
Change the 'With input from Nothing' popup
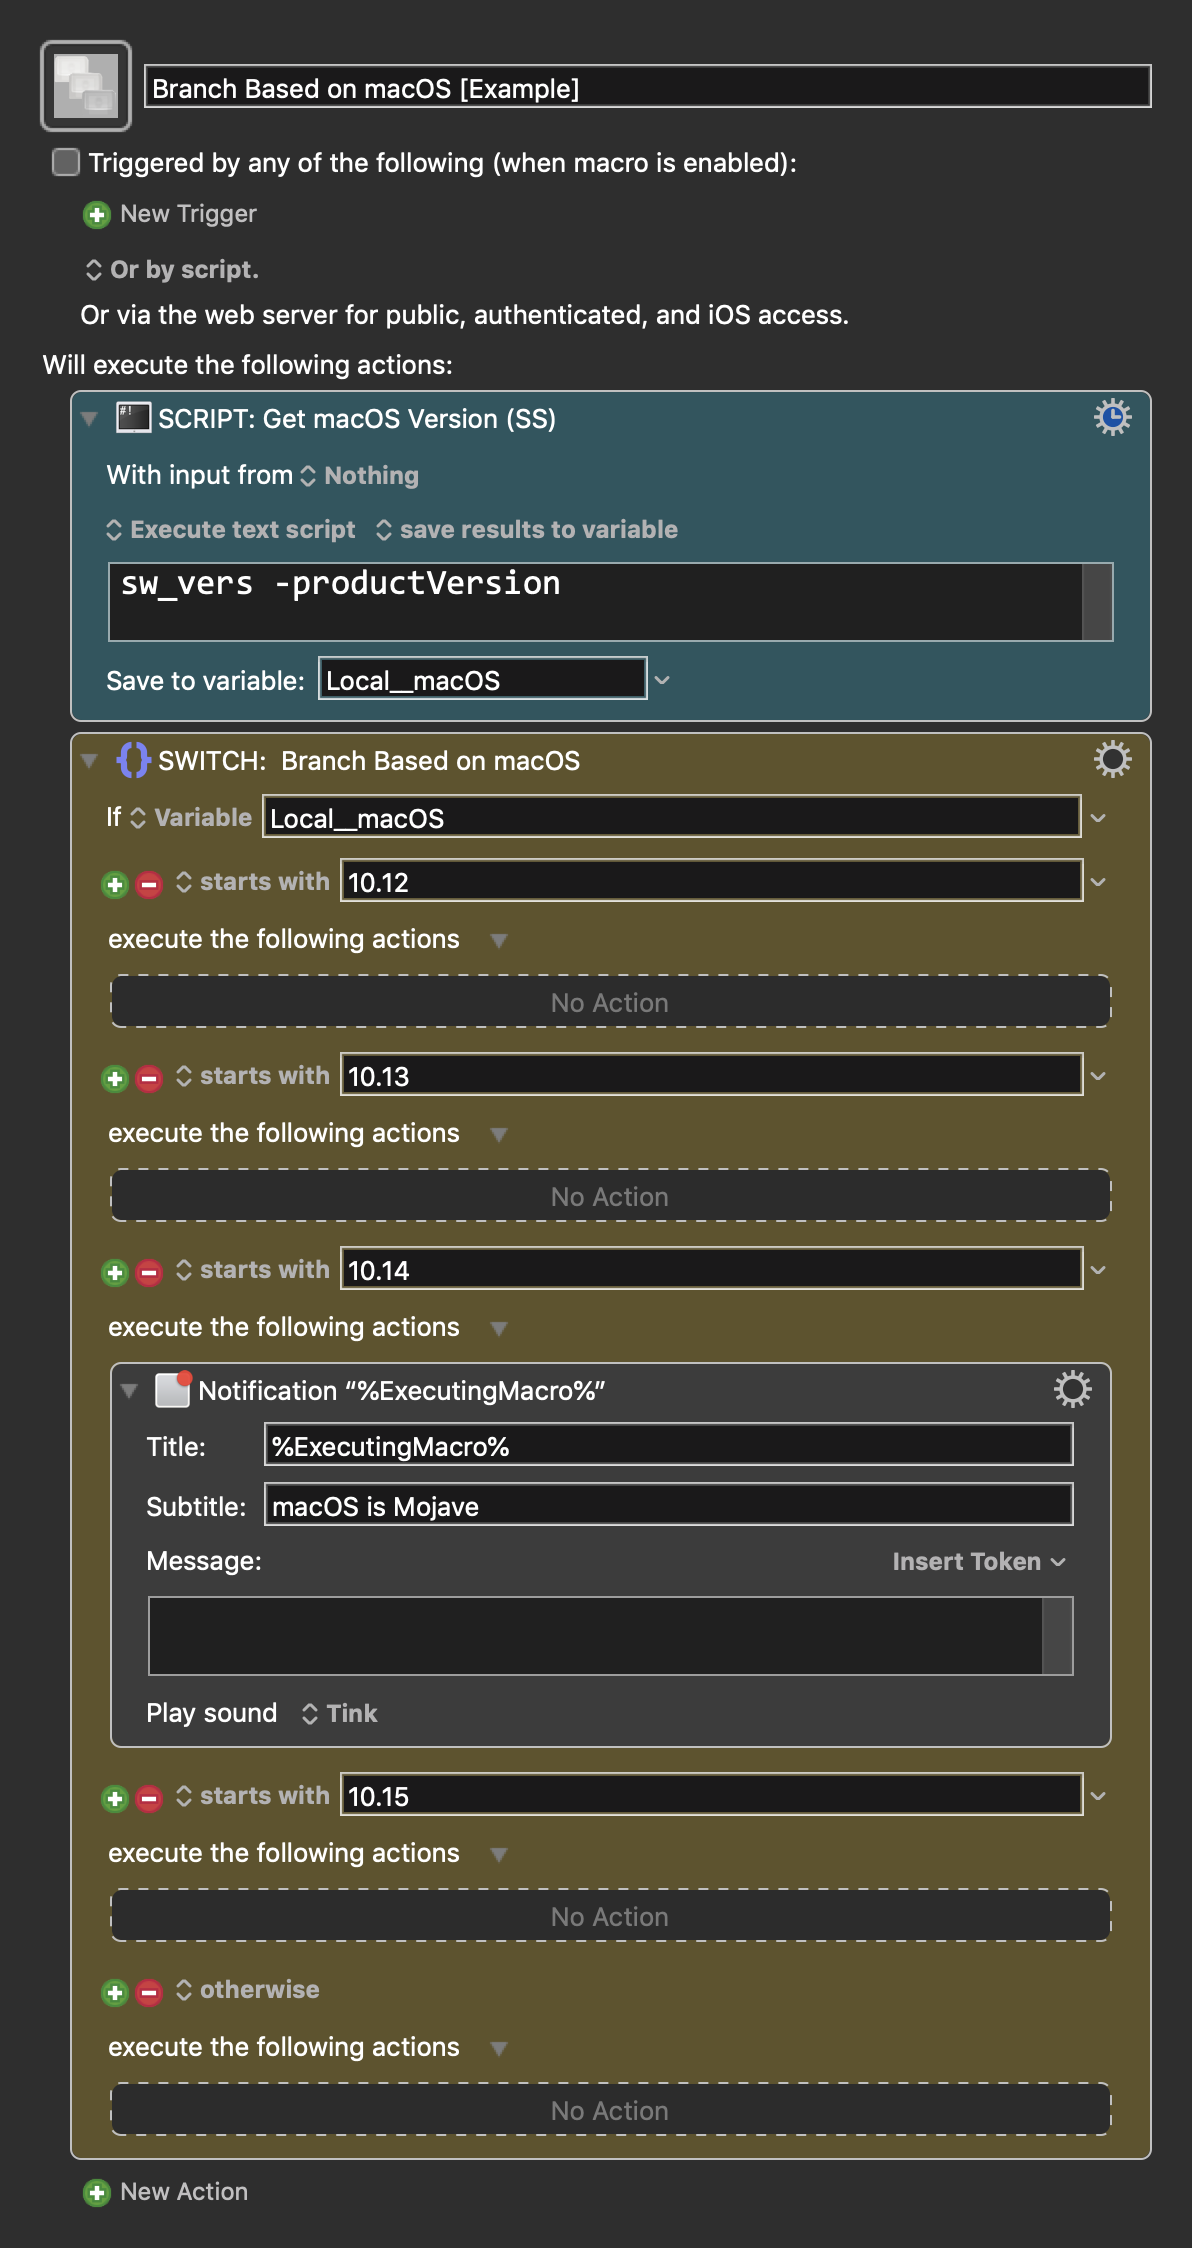pos(360,476)
